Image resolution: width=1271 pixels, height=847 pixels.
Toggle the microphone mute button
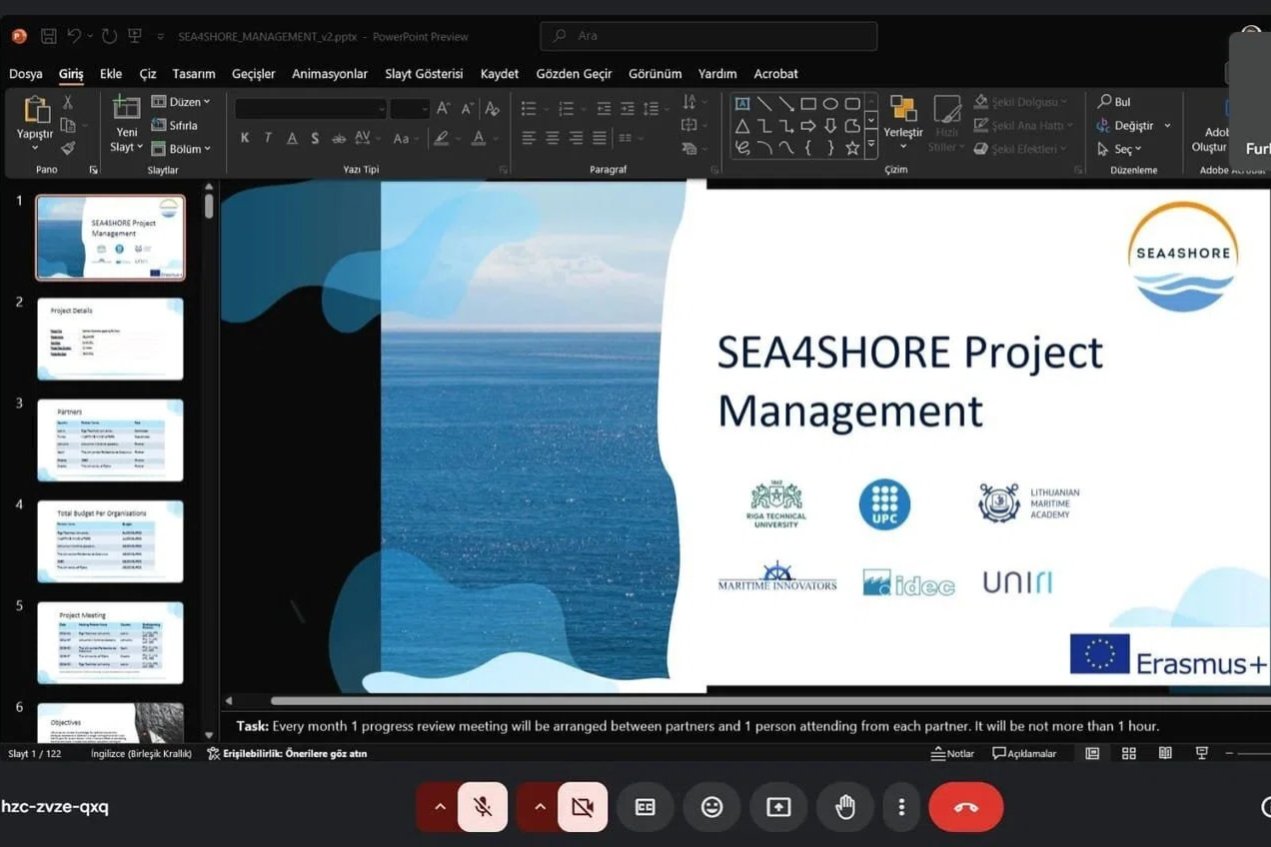483,807
